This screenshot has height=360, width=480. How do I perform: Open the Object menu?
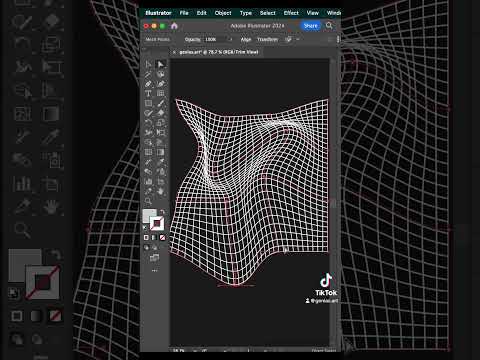coord(223,13)
